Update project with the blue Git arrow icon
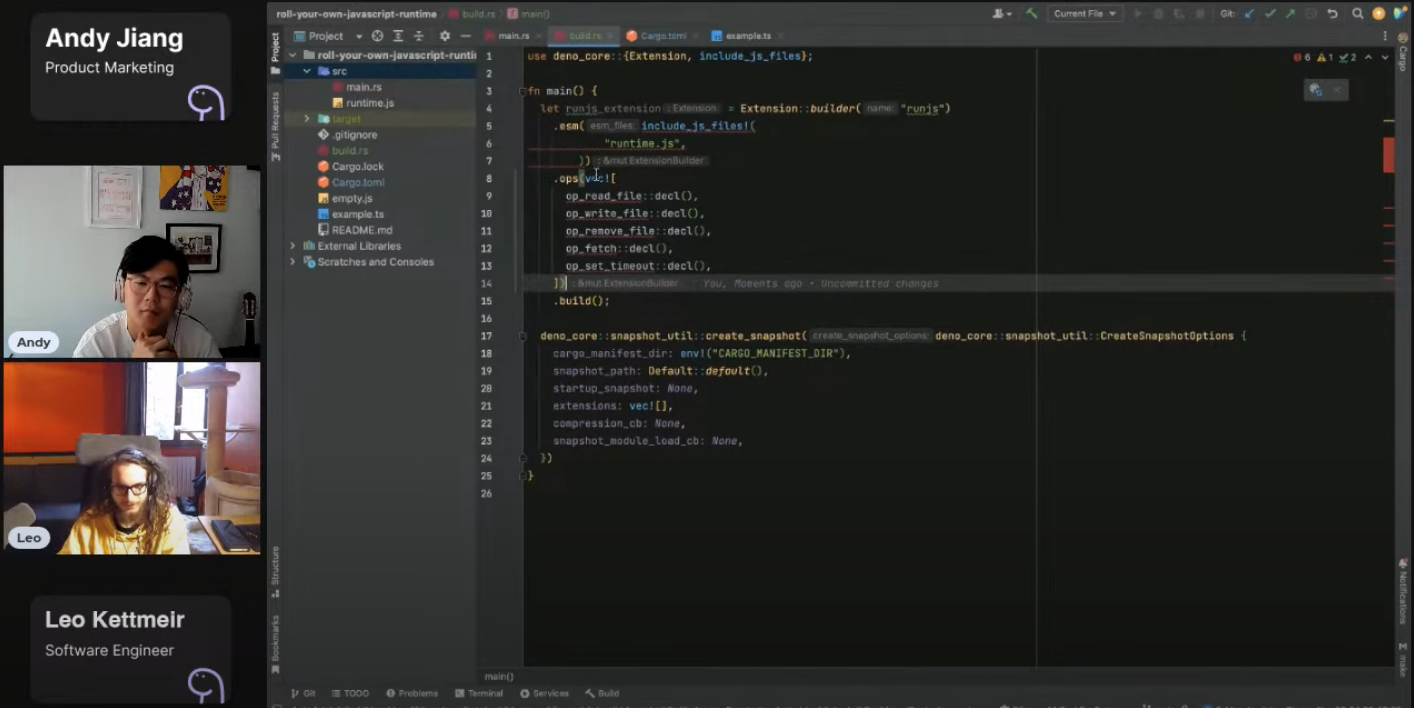 (1248, 14)
